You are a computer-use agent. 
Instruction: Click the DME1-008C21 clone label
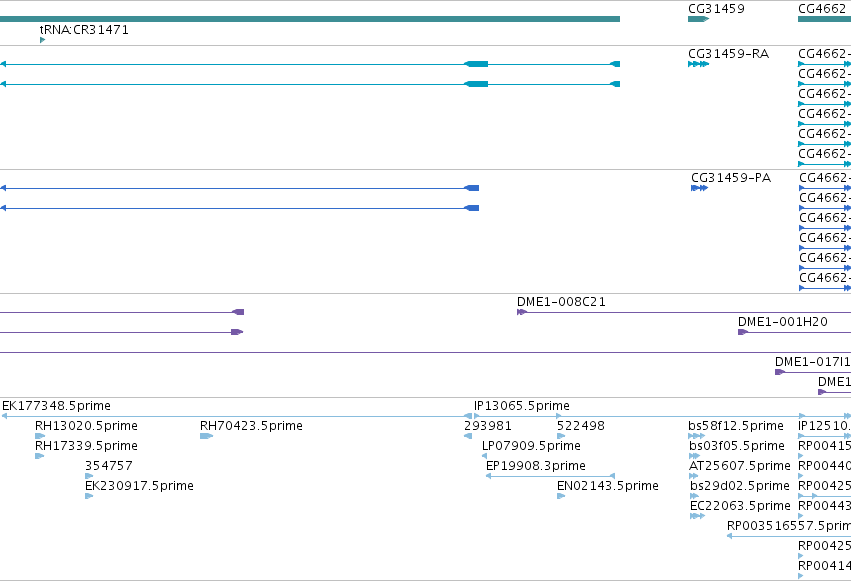[x=561, y=302]
